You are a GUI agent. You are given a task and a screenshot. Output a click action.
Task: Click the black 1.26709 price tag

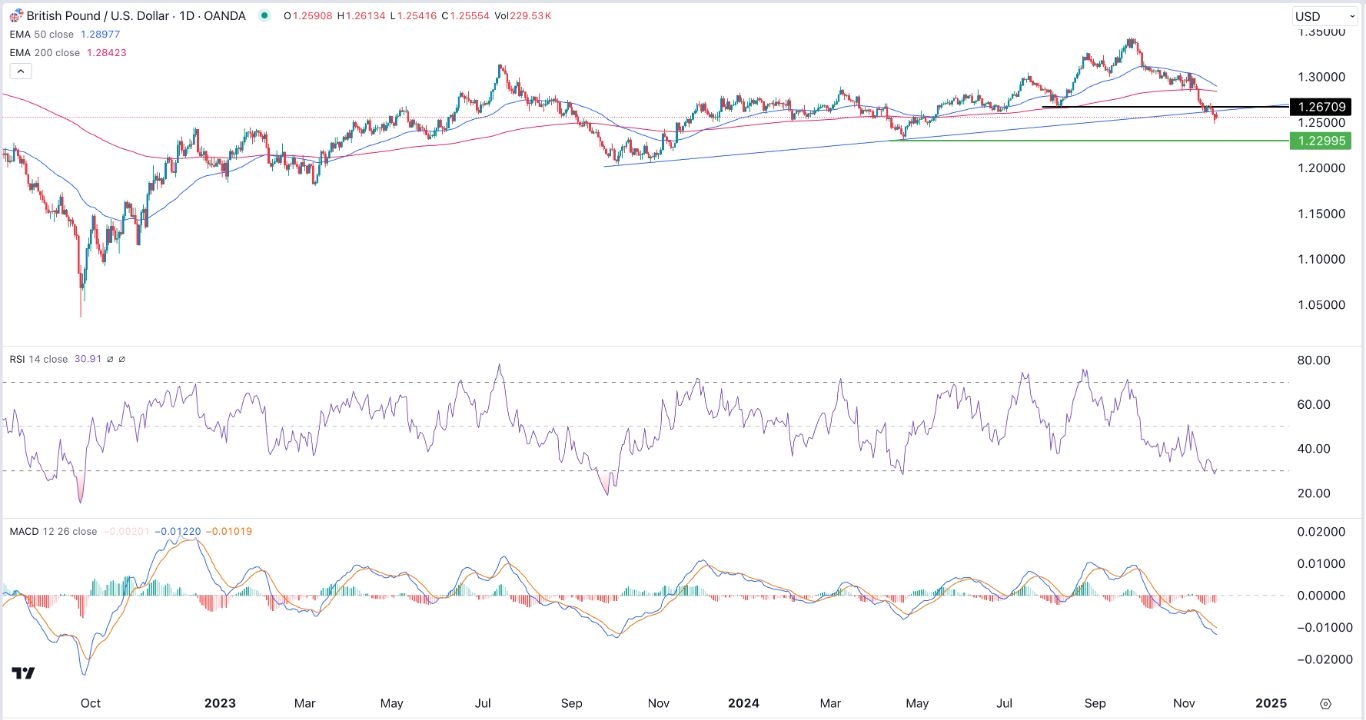(1322, 106)
